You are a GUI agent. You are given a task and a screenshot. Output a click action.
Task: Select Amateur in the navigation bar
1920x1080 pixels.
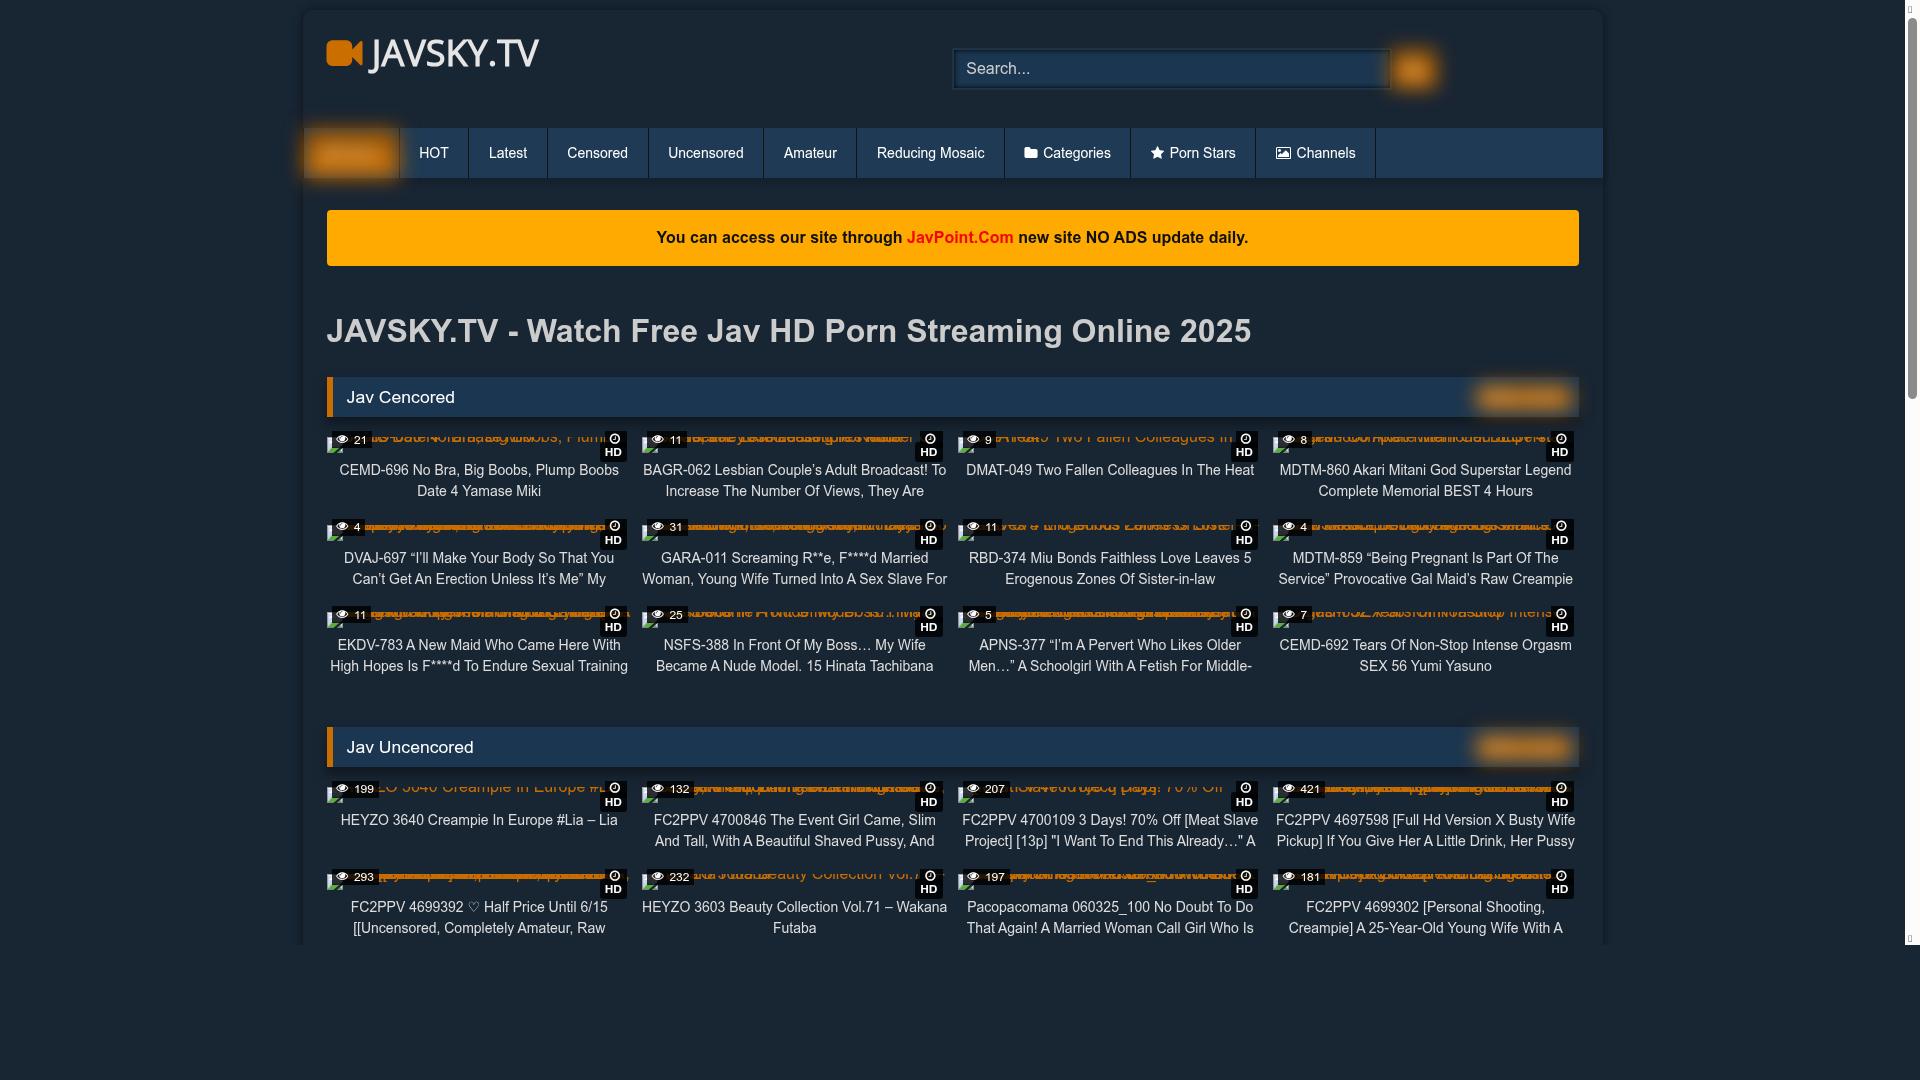tap(810, 153)
